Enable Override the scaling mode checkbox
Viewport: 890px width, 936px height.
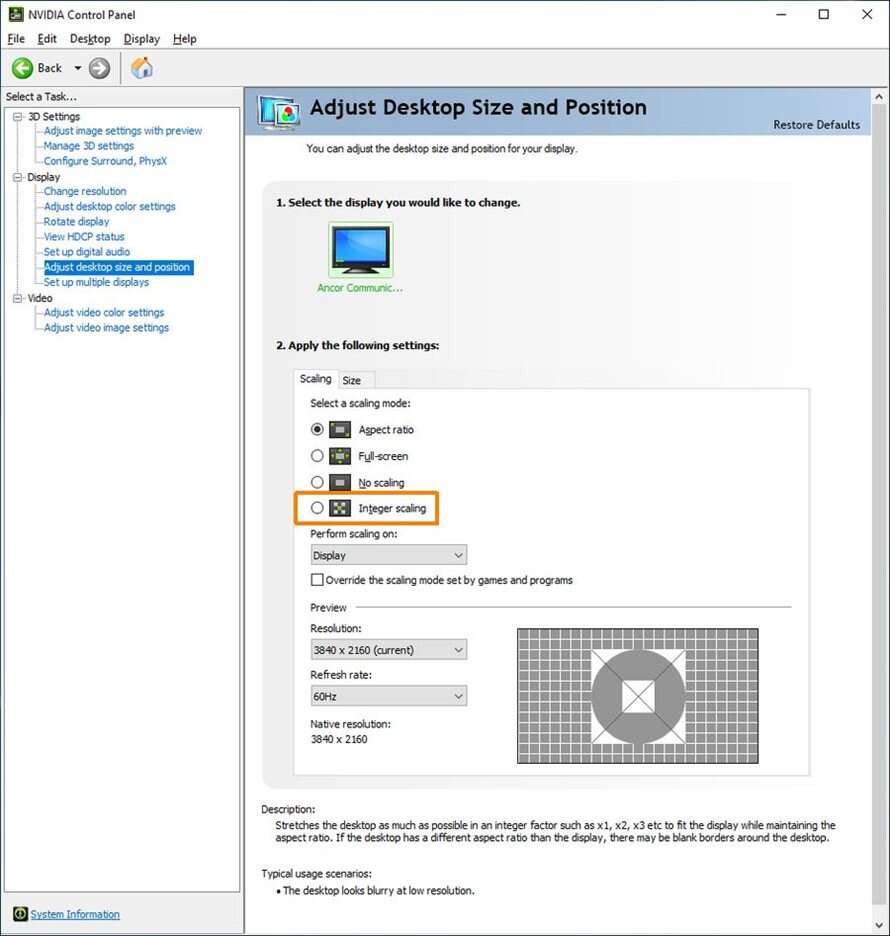(x=317, y=580)
